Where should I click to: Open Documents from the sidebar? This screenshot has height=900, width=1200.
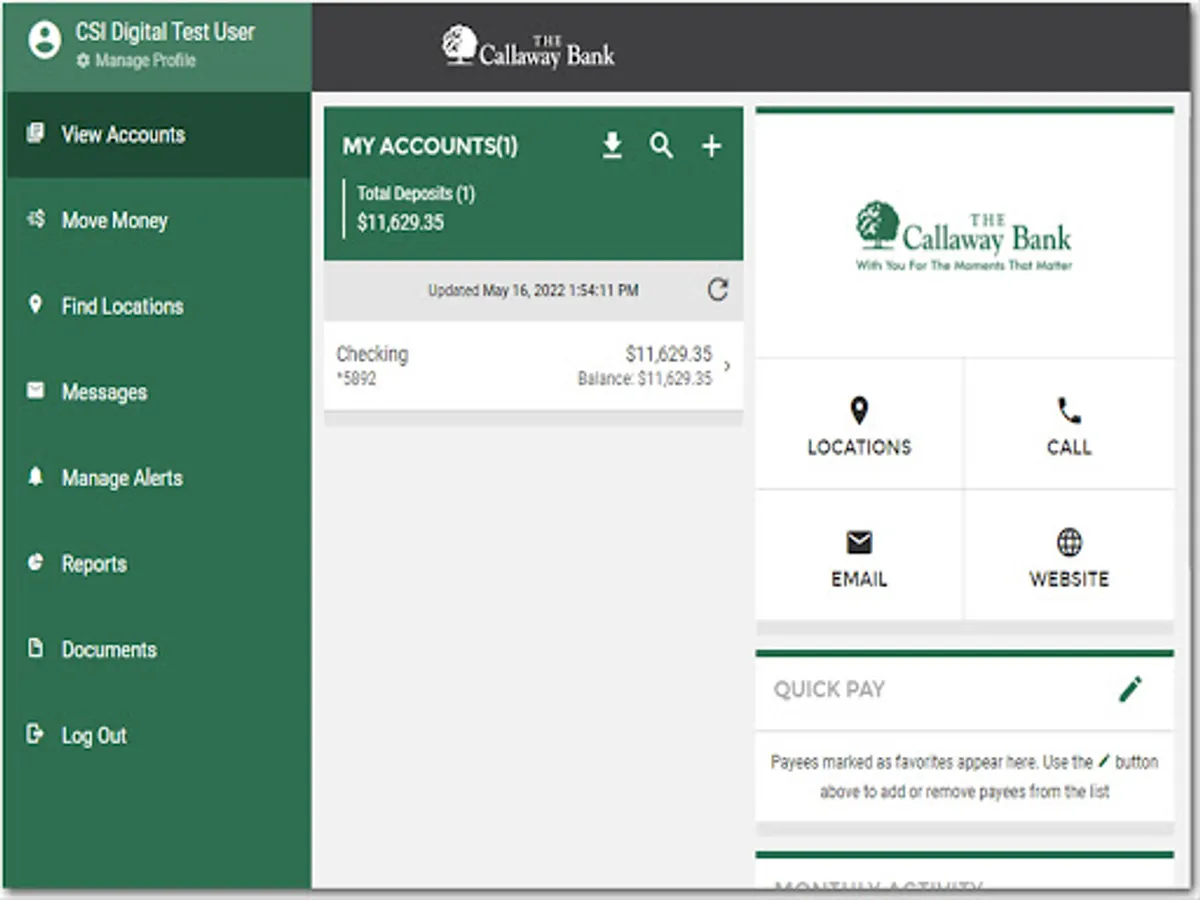[x=159, y=650]
